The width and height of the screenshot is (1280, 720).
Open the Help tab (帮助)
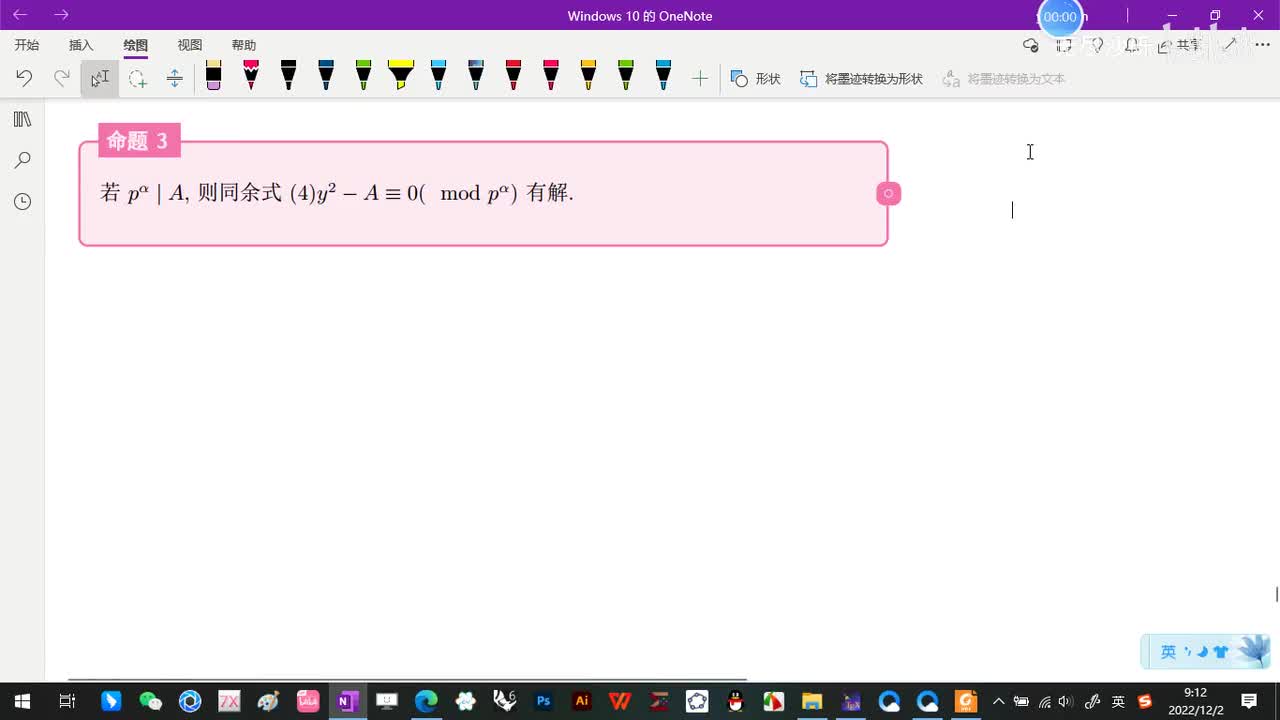coord(244,45)
